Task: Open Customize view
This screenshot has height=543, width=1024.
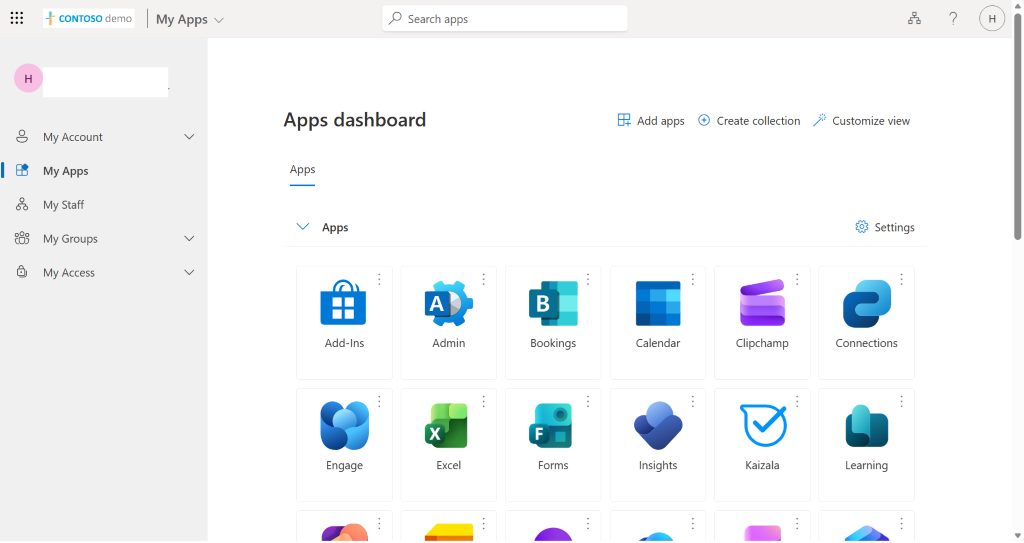Action: pos(861,121)
